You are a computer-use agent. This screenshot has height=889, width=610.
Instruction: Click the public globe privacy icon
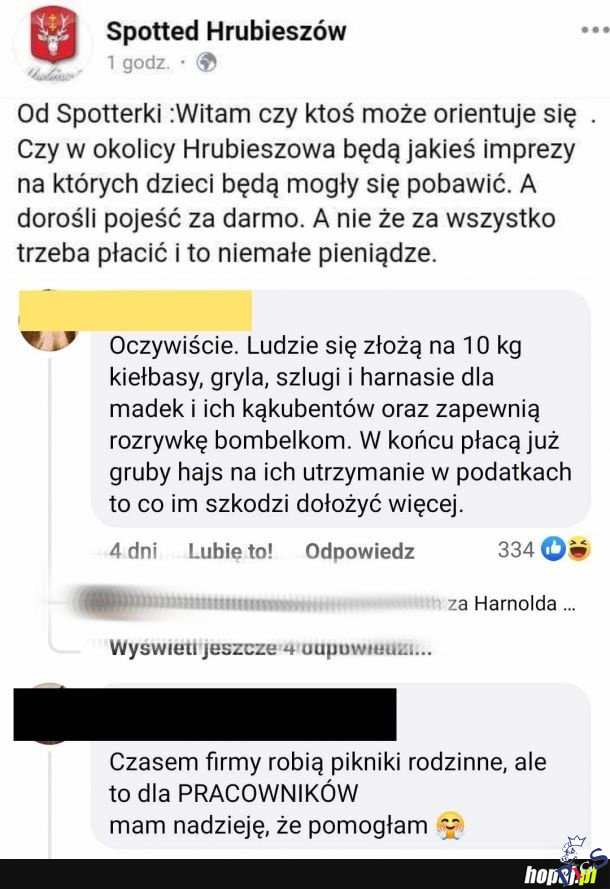206,62
